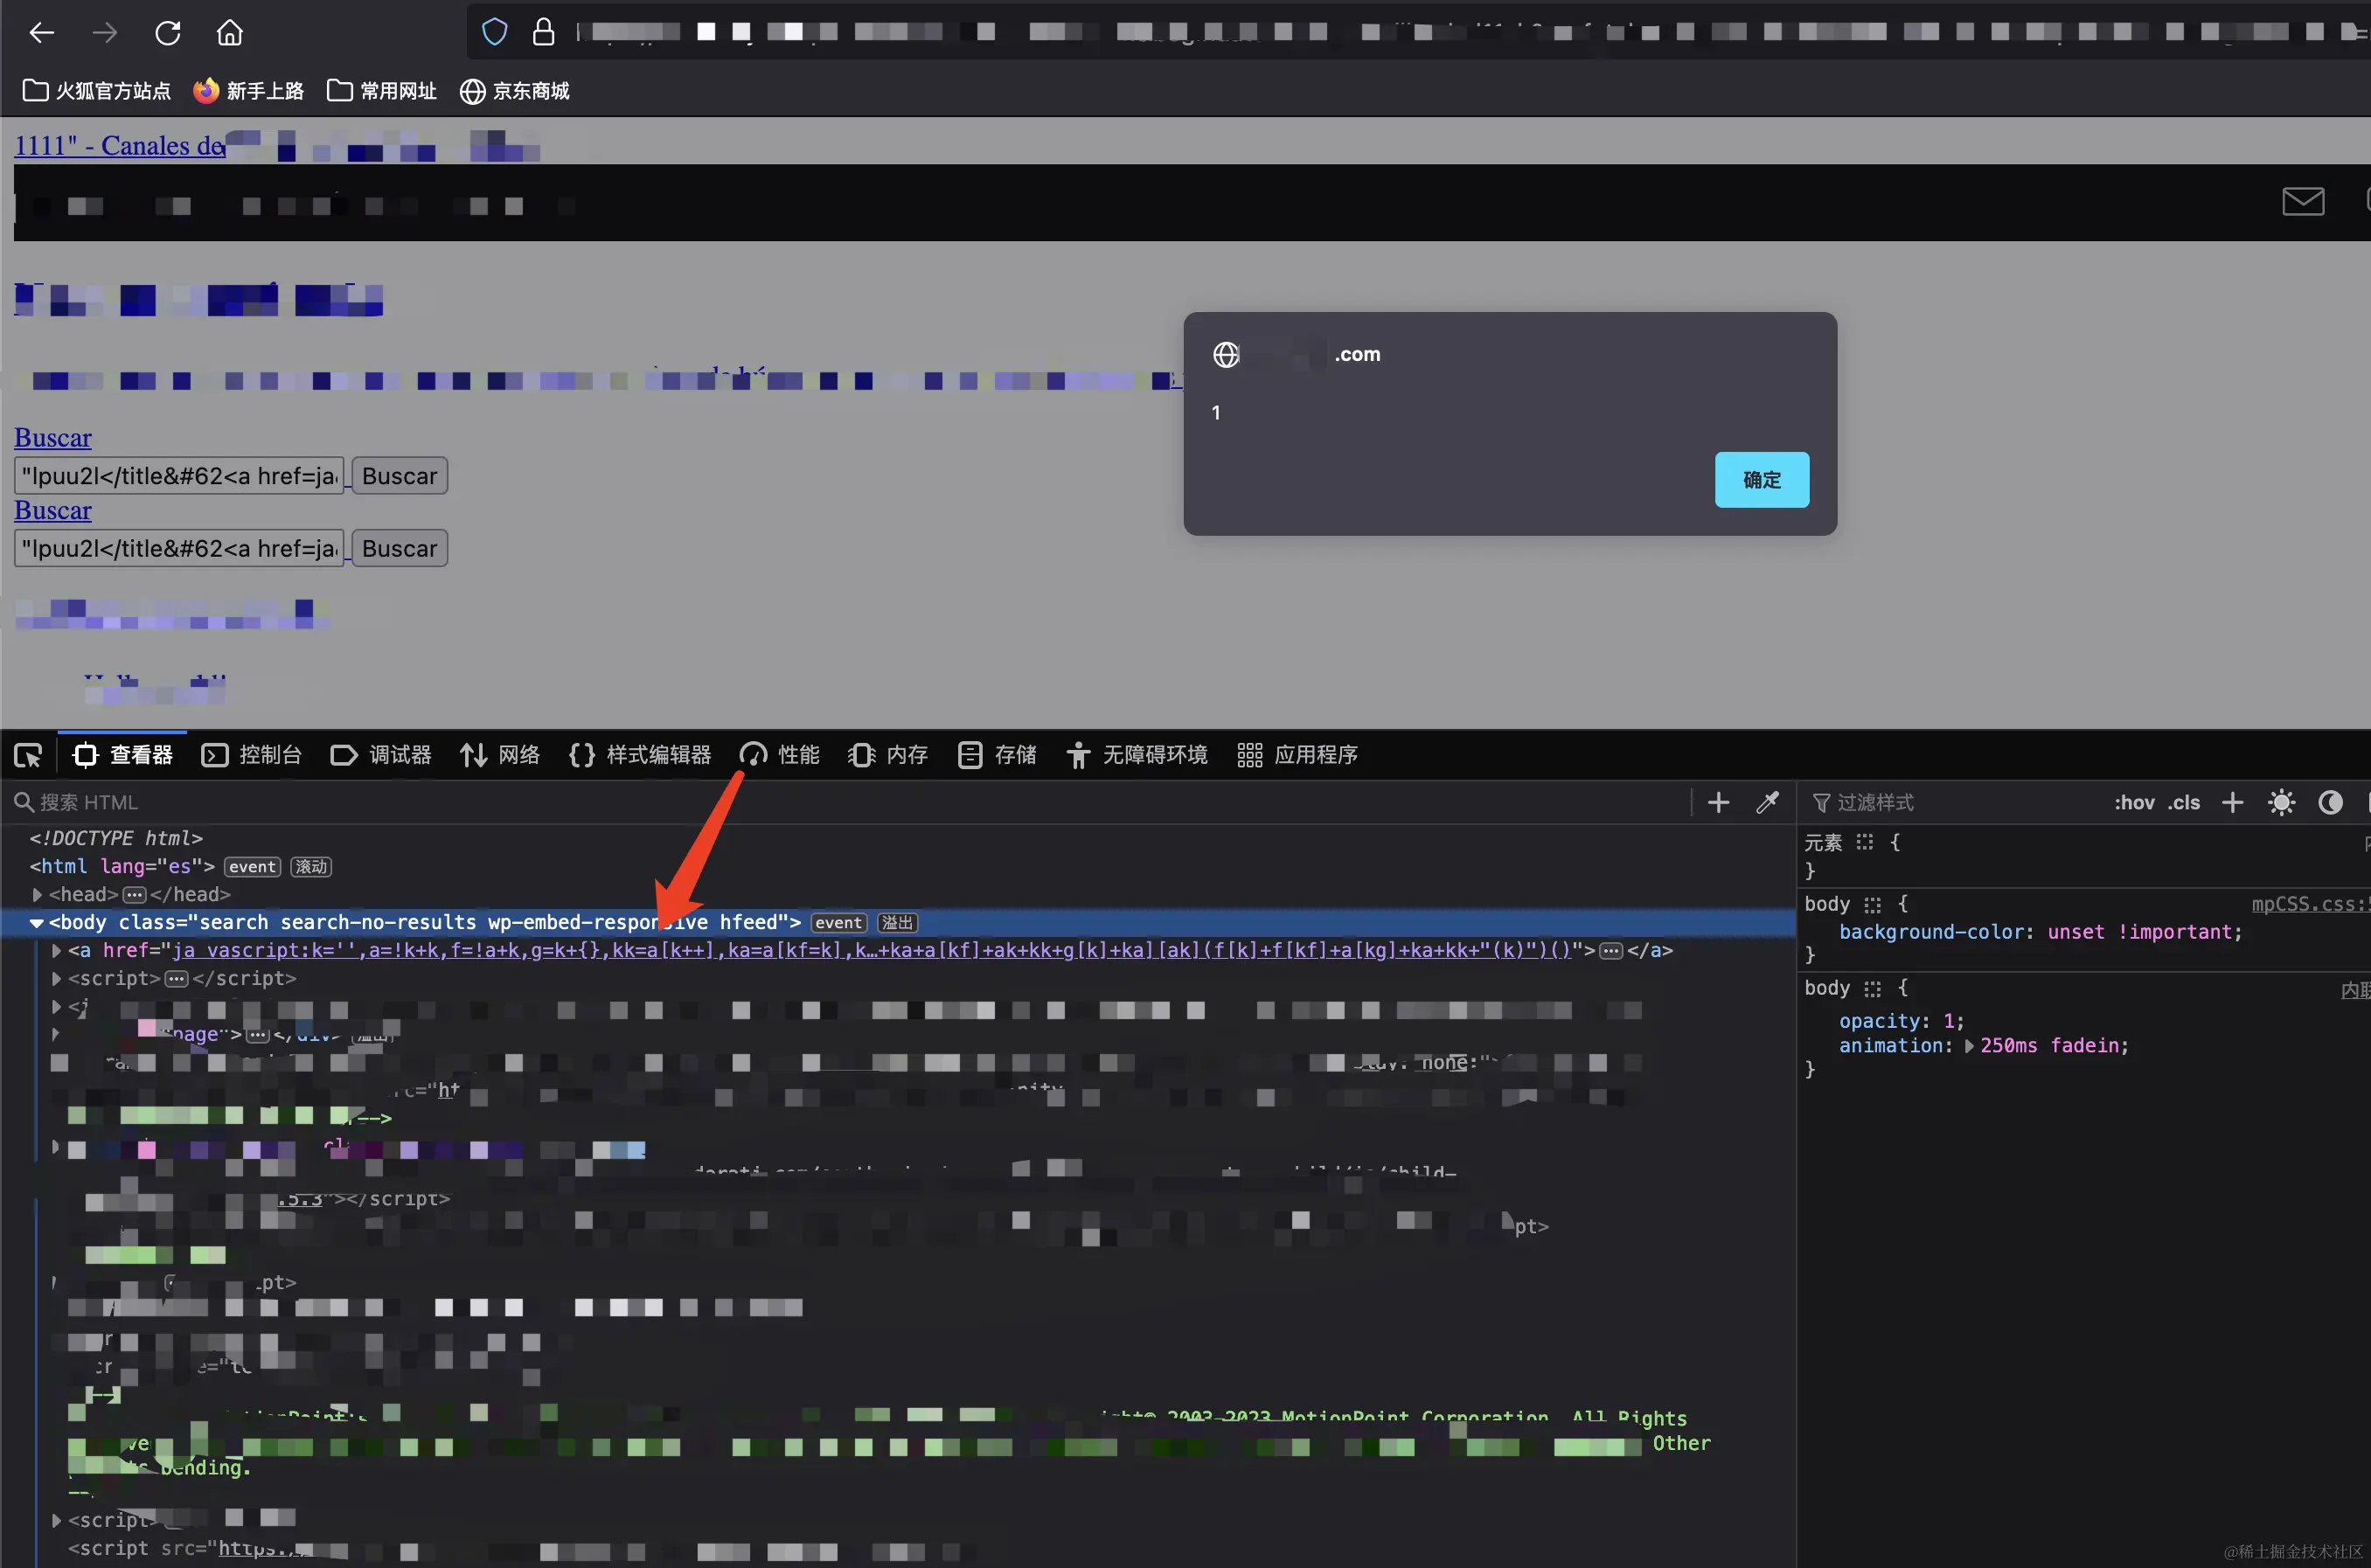Click the mail envelope icon on page
The image size is (2371, 1568).
(x=2302, y=201)
